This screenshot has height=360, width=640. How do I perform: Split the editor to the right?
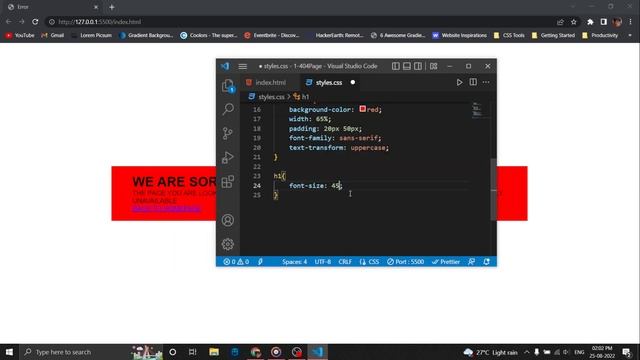coord(473,82)
